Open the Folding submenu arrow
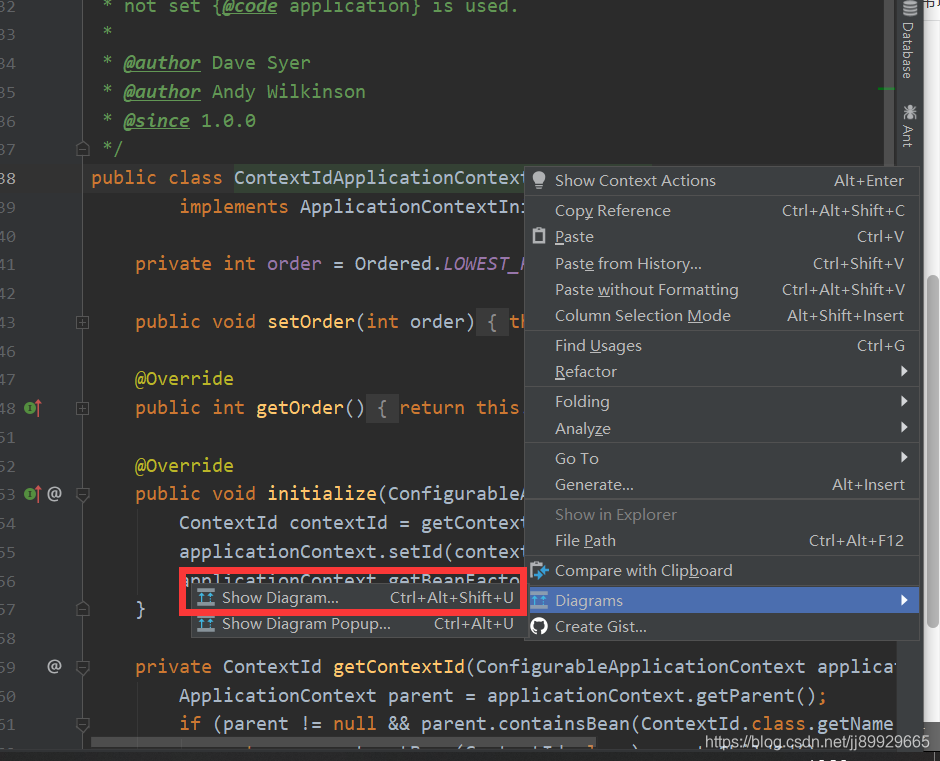The width and height of the screenshot is (940, 761). (904, 401)
